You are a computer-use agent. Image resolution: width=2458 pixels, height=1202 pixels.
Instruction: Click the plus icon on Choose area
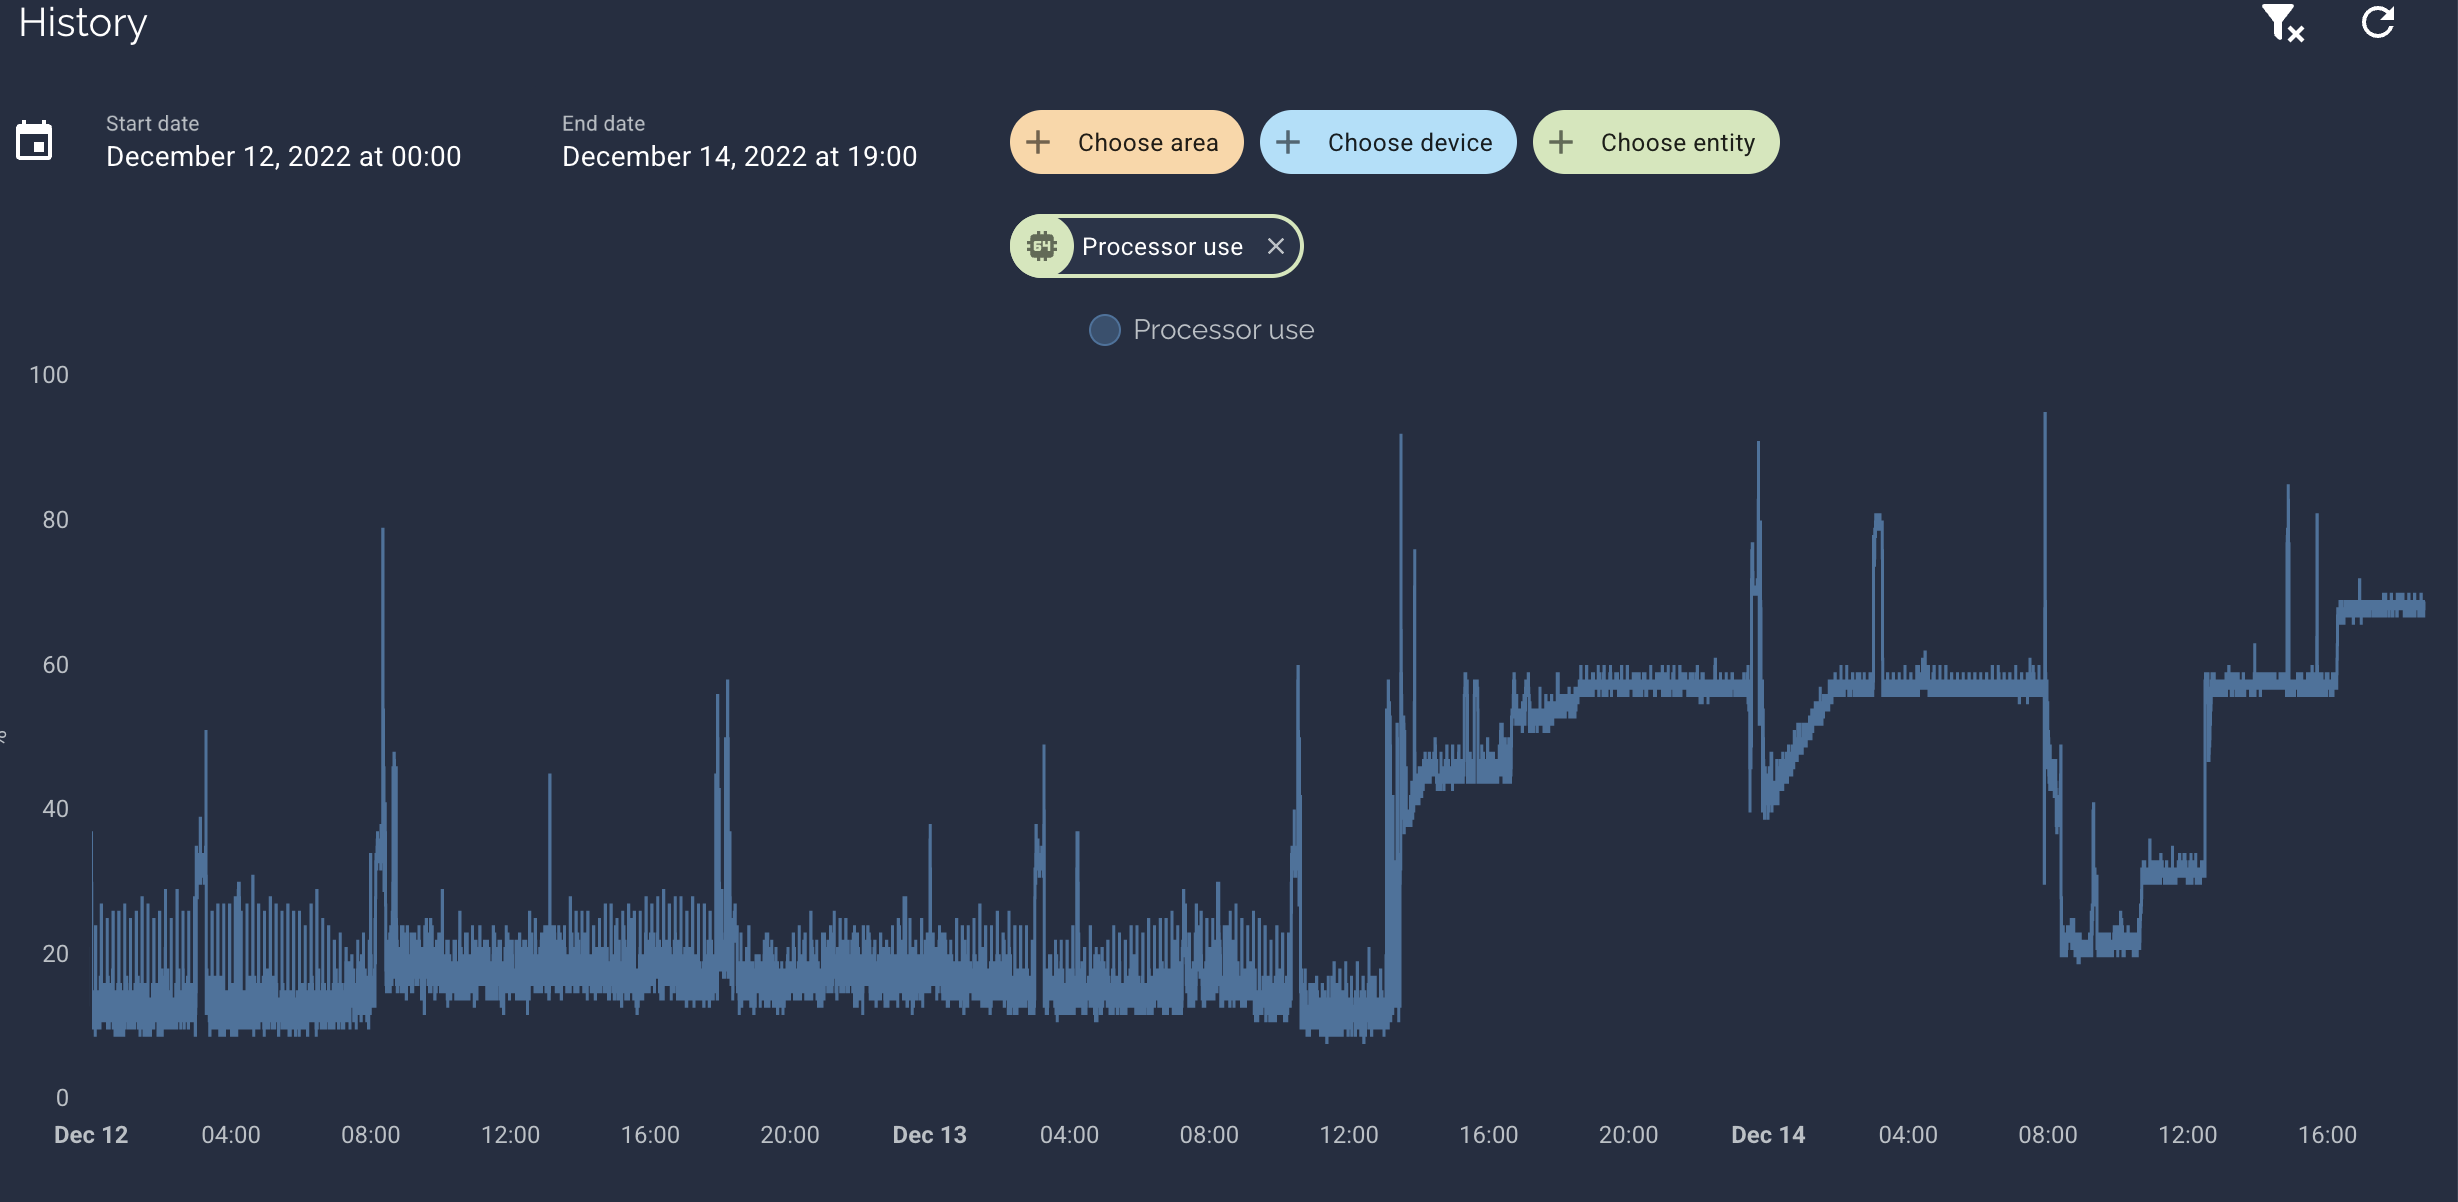[x=1039, y=142]
